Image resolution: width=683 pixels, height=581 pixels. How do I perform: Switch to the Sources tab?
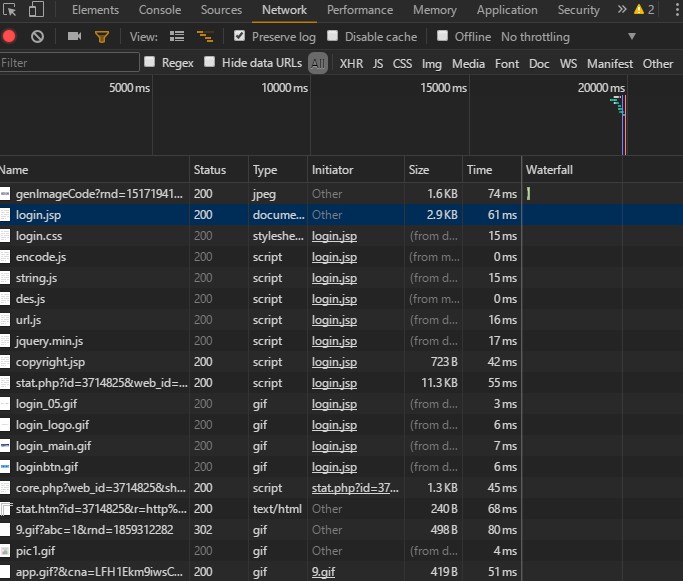point(221,10)
